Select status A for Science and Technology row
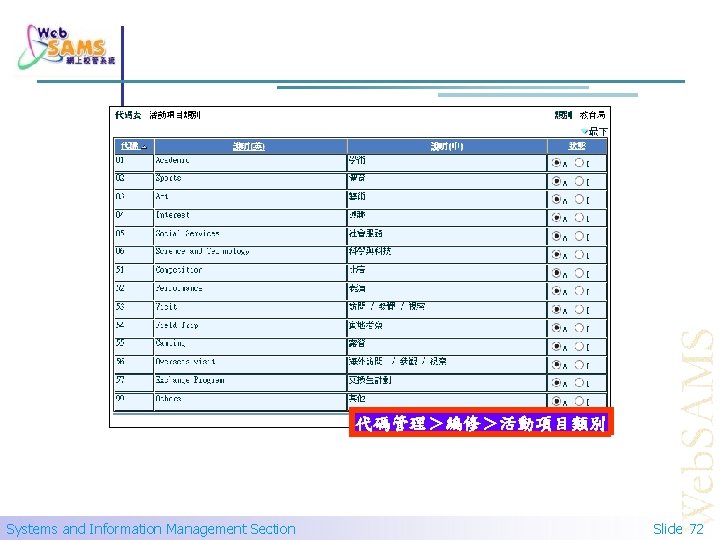Screen dimensions: 720x540 point(556,254)
